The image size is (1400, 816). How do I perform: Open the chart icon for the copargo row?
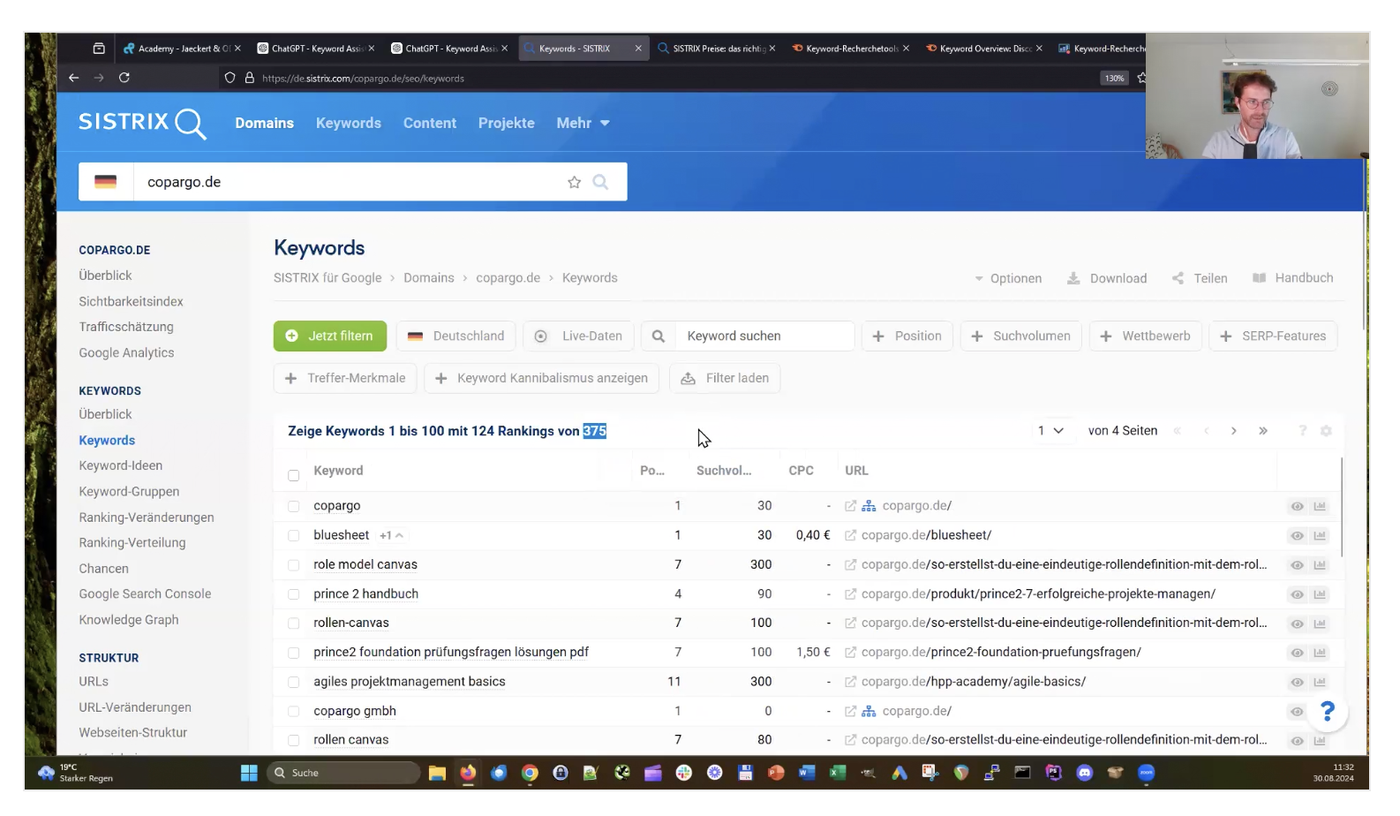point(1320,506)
